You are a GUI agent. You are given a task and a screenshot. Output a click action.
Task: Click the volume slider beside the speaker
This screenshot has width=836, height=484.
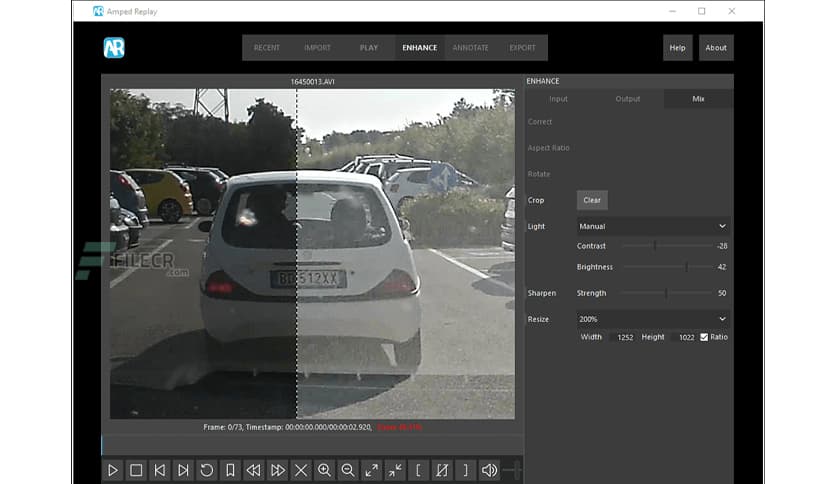tap(512, 470)
